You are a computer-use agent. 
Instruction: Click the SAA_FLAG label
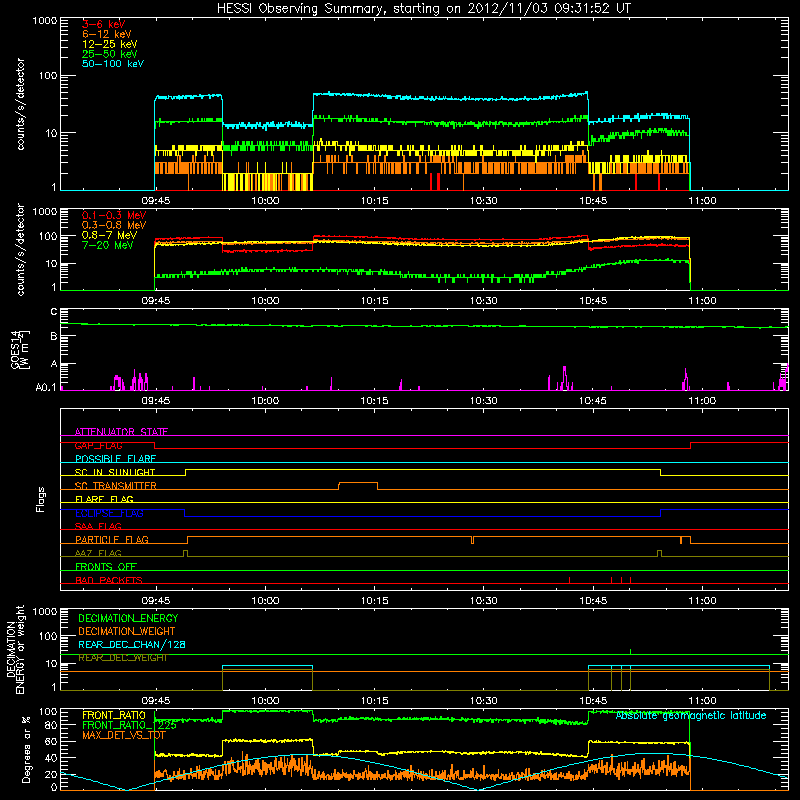pyautogui.click(x=98, y=526)
